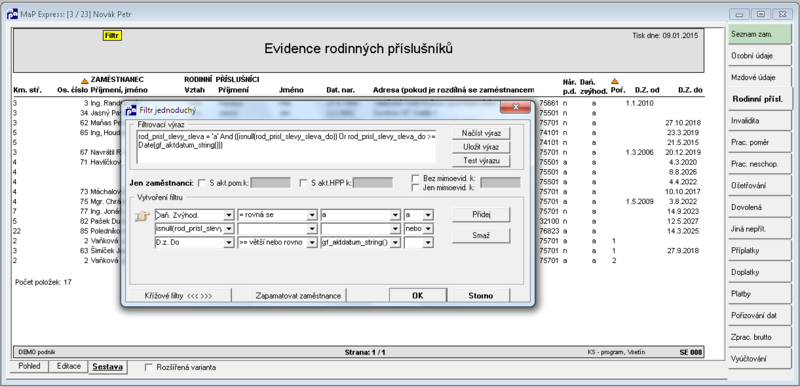800x387 pixels.
Task: Click the pointing hand row indicator icon
Action: pos(141,217)
